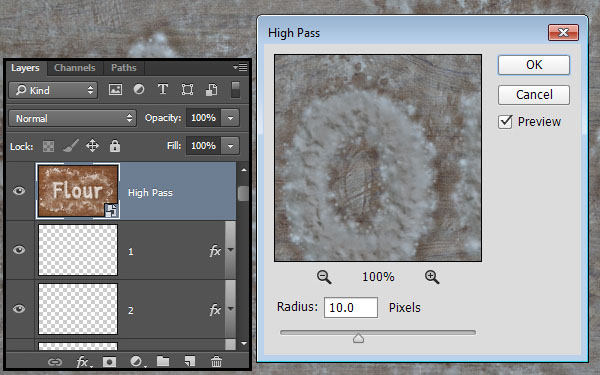Click fx icon on layer 2
Viewport: 600px width, 375px height.
pyautogui.click(x=215, y=310)
